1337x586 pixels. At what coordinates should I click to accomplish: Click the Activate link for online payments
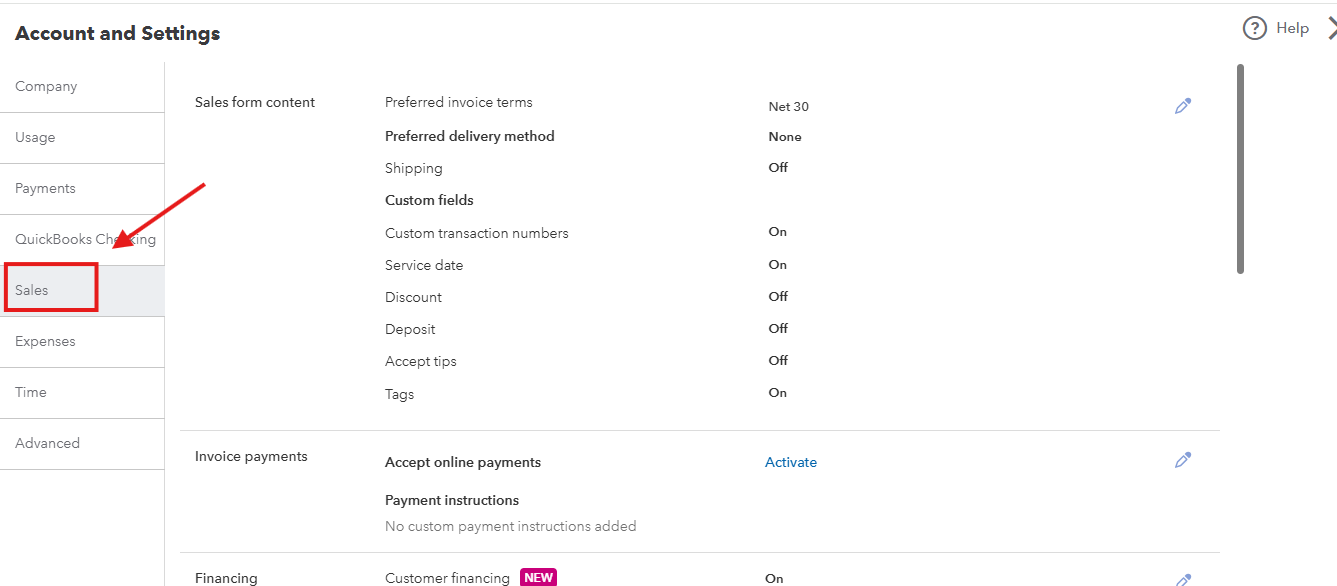[x=791, y=462]
